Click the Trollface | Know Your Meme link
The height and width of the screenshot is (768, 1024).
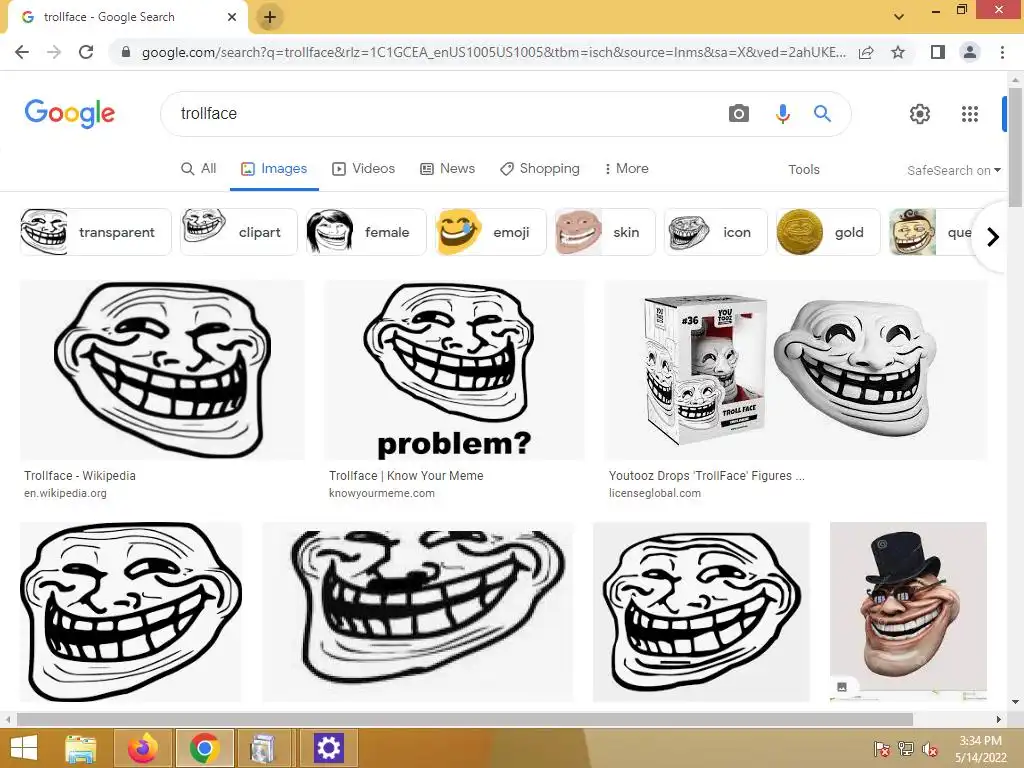[406, 475]
